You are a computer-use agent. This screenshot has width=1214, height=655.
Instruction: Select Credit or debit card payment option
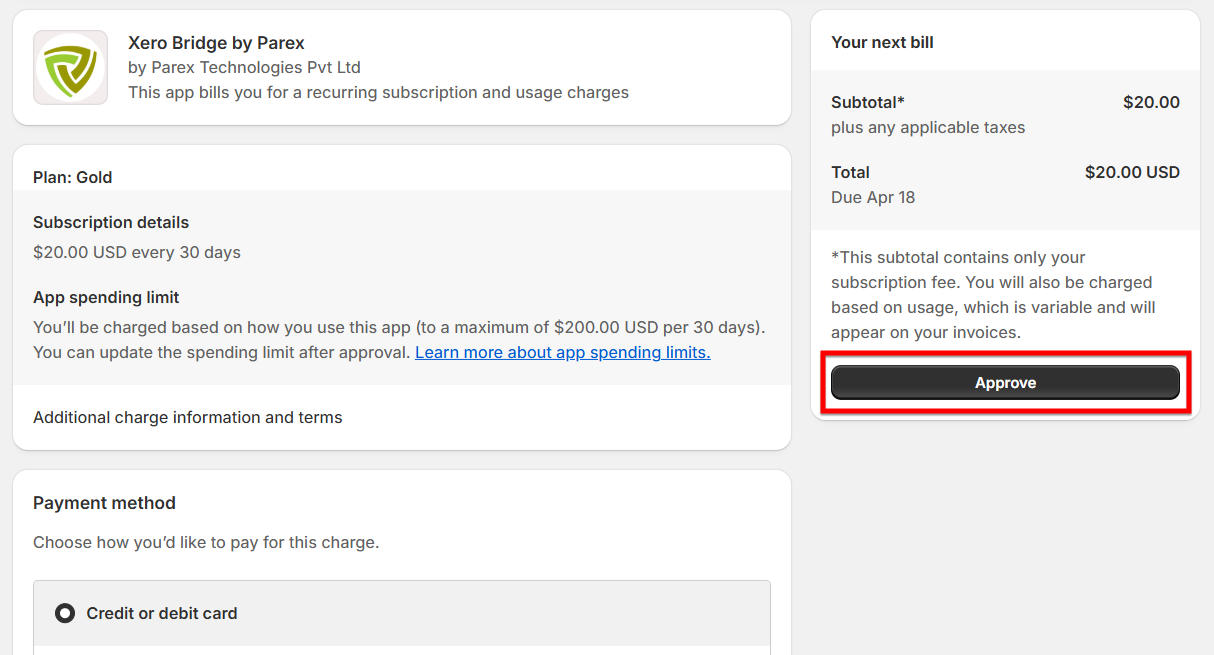coord(65,613)
